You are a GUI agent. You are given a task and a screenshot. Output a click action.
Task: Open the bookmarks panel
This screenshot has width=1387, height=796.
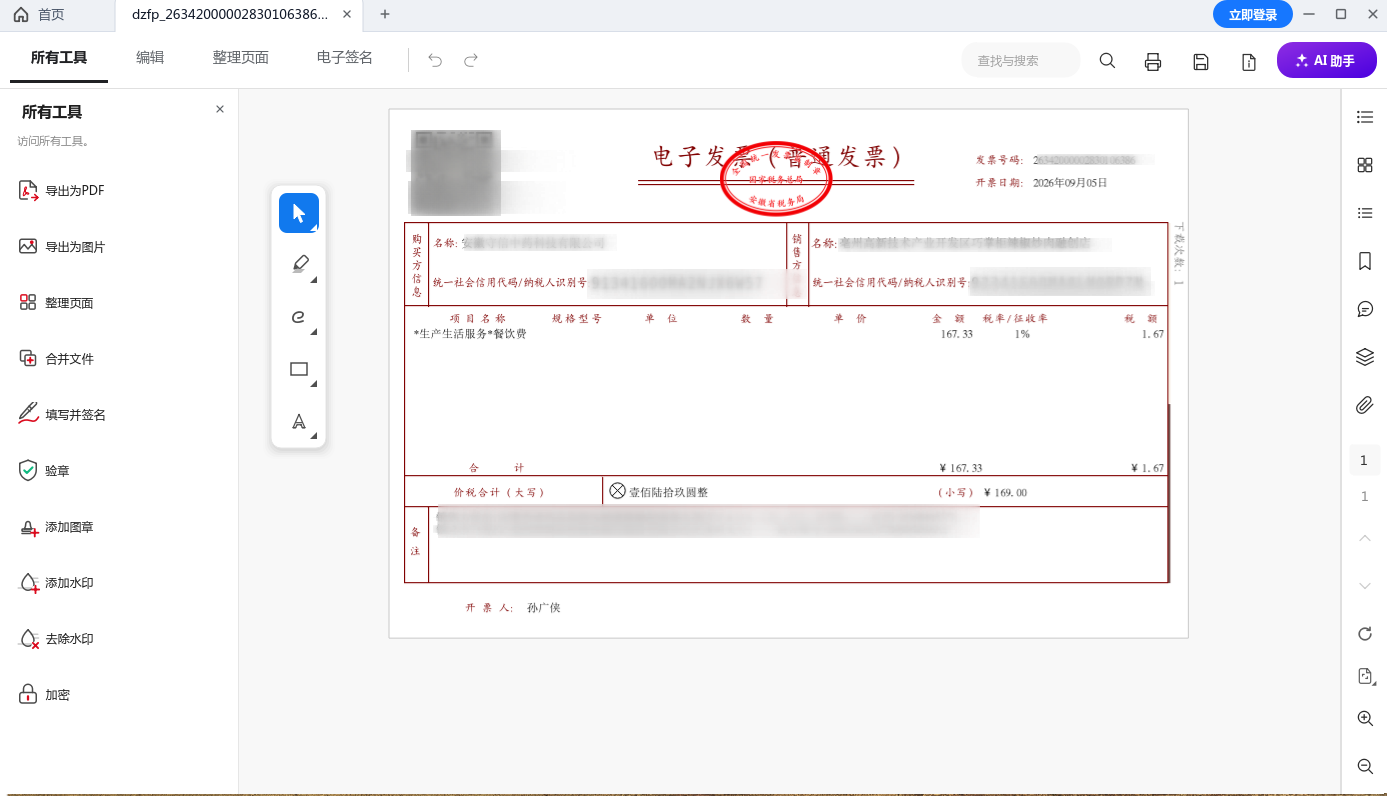click(x=1365, y=261)
